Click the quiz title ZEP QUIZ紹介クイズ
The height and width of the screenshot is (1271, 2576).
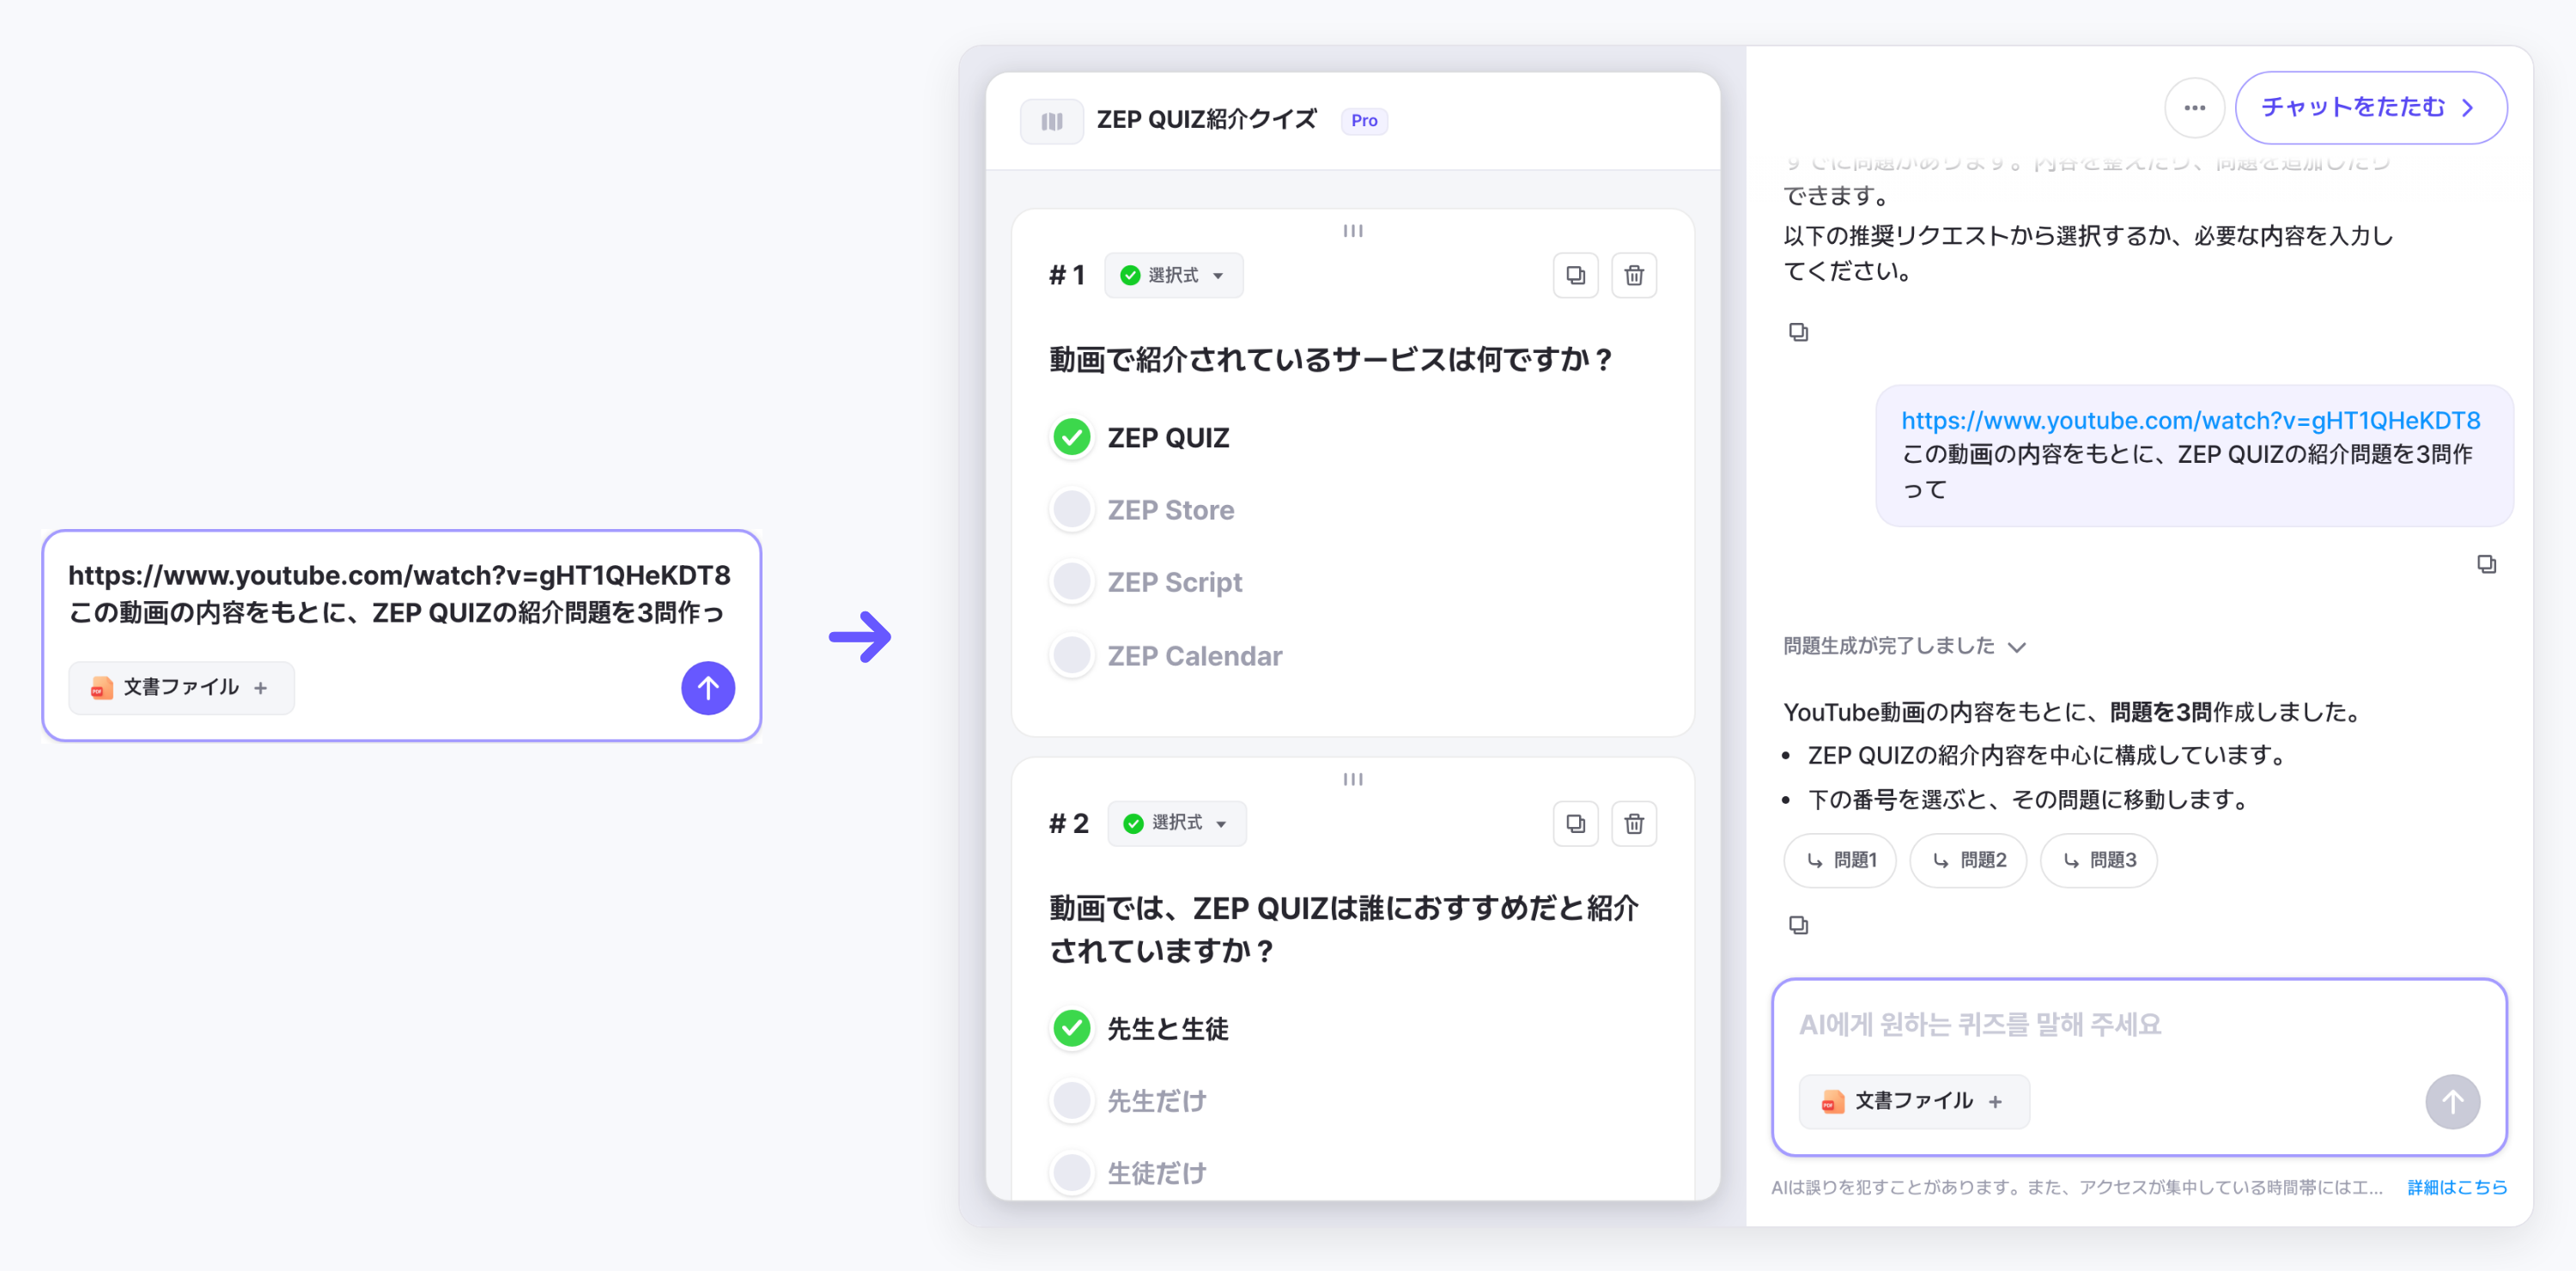tap(1206, 120)
